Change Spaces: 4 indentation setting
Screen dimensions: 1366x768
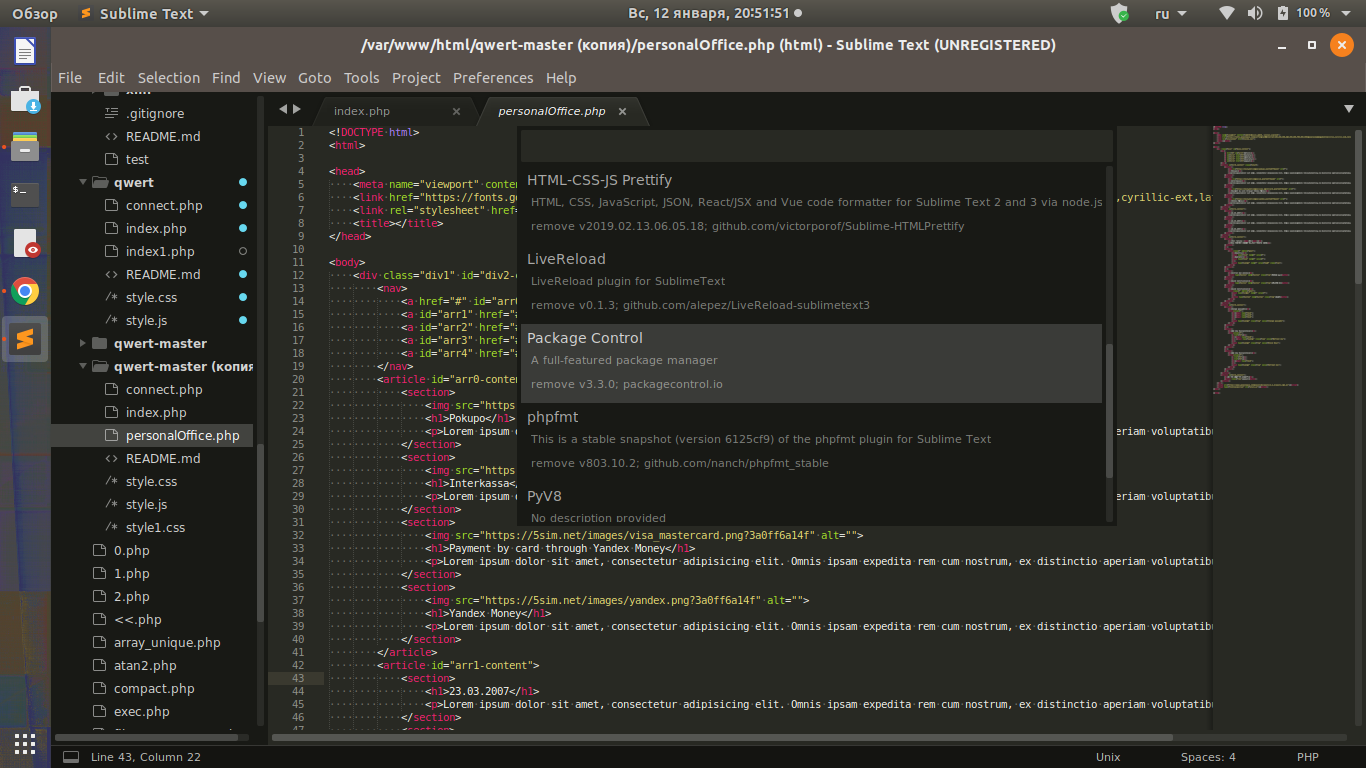1208,757
